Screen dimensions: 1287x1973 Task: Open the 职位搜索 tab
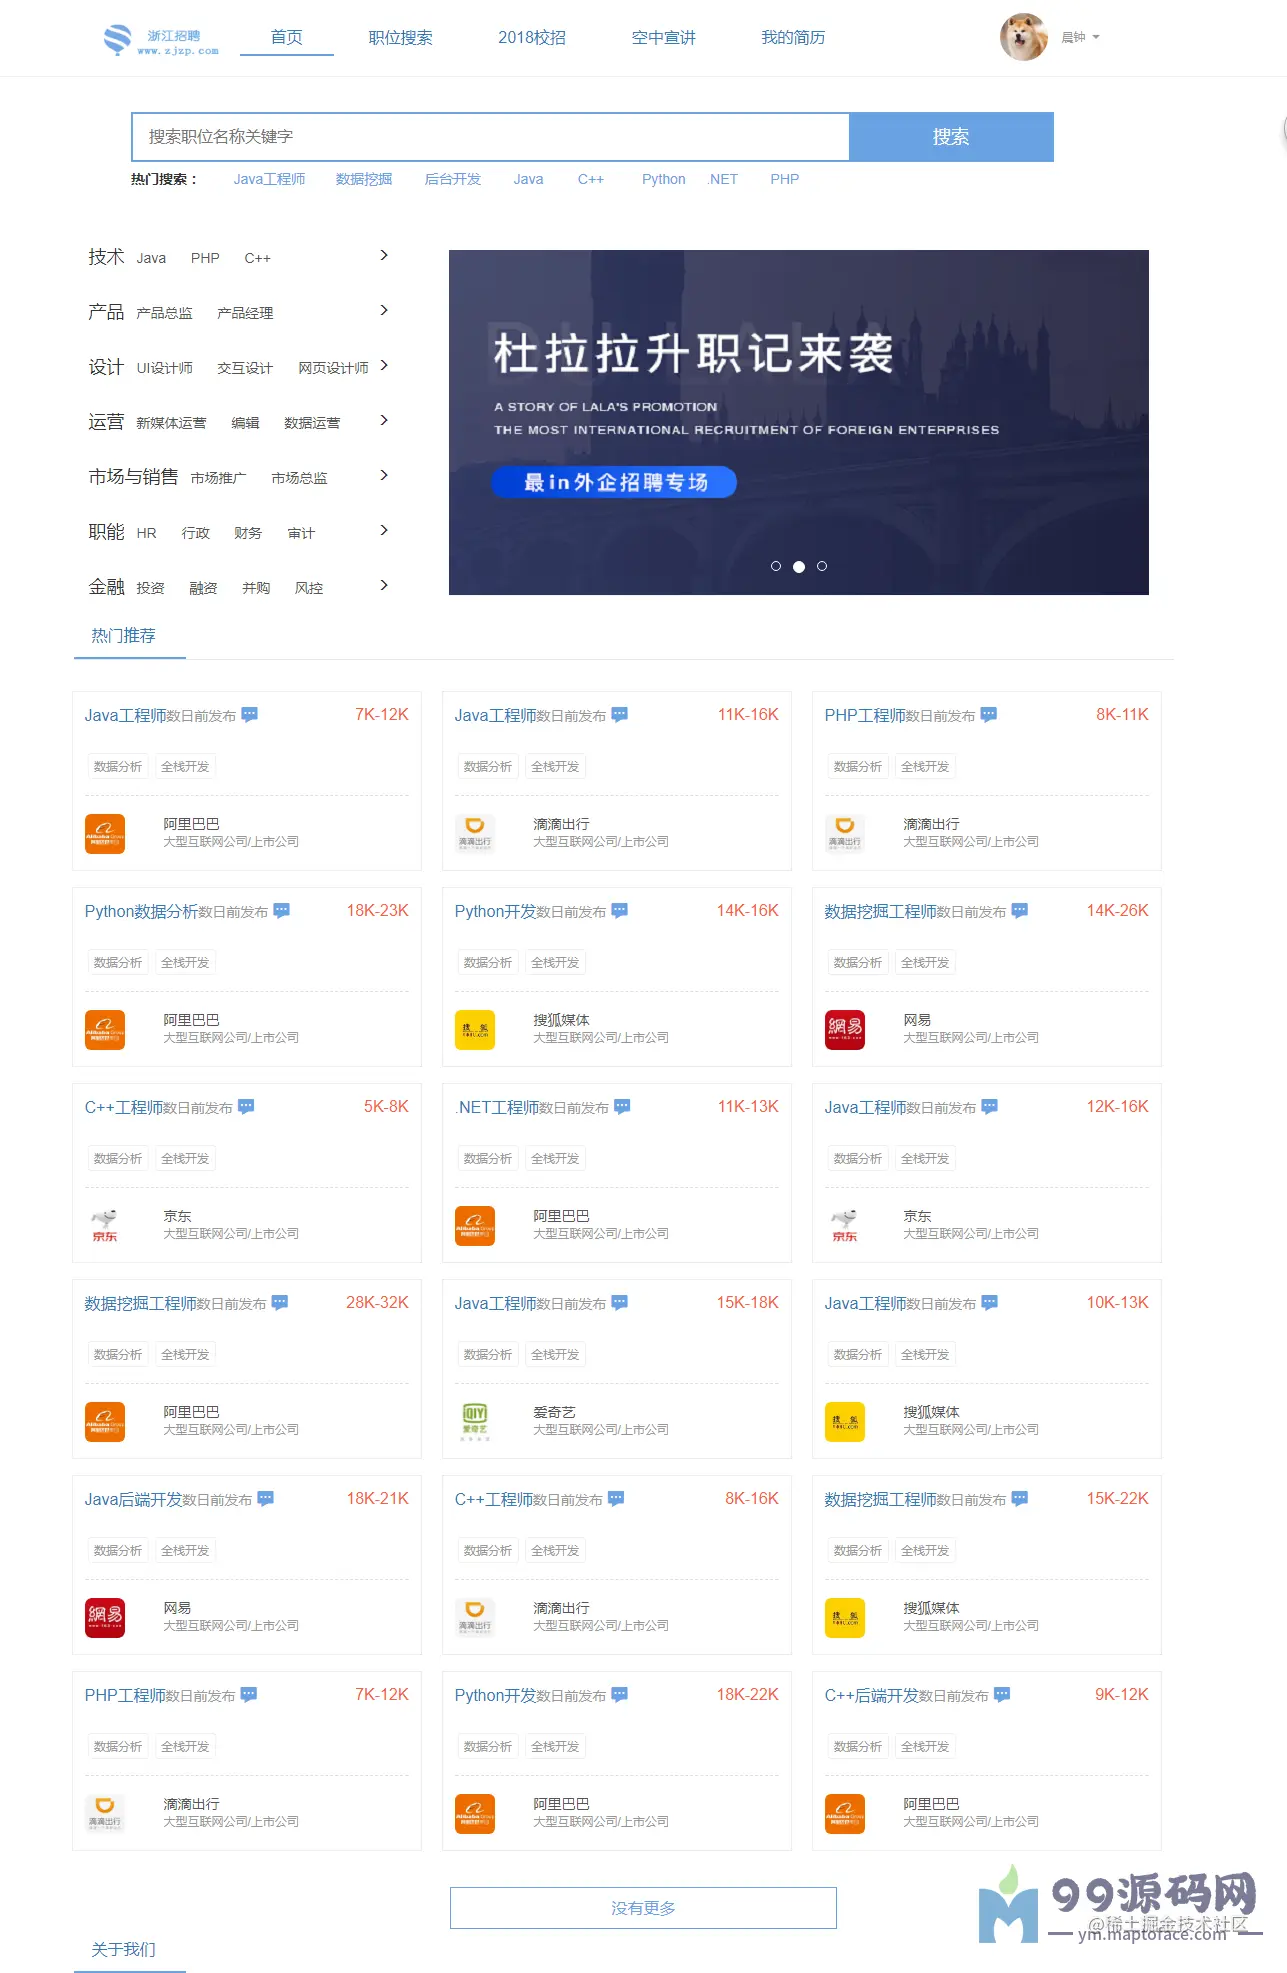tap(401, 37)
